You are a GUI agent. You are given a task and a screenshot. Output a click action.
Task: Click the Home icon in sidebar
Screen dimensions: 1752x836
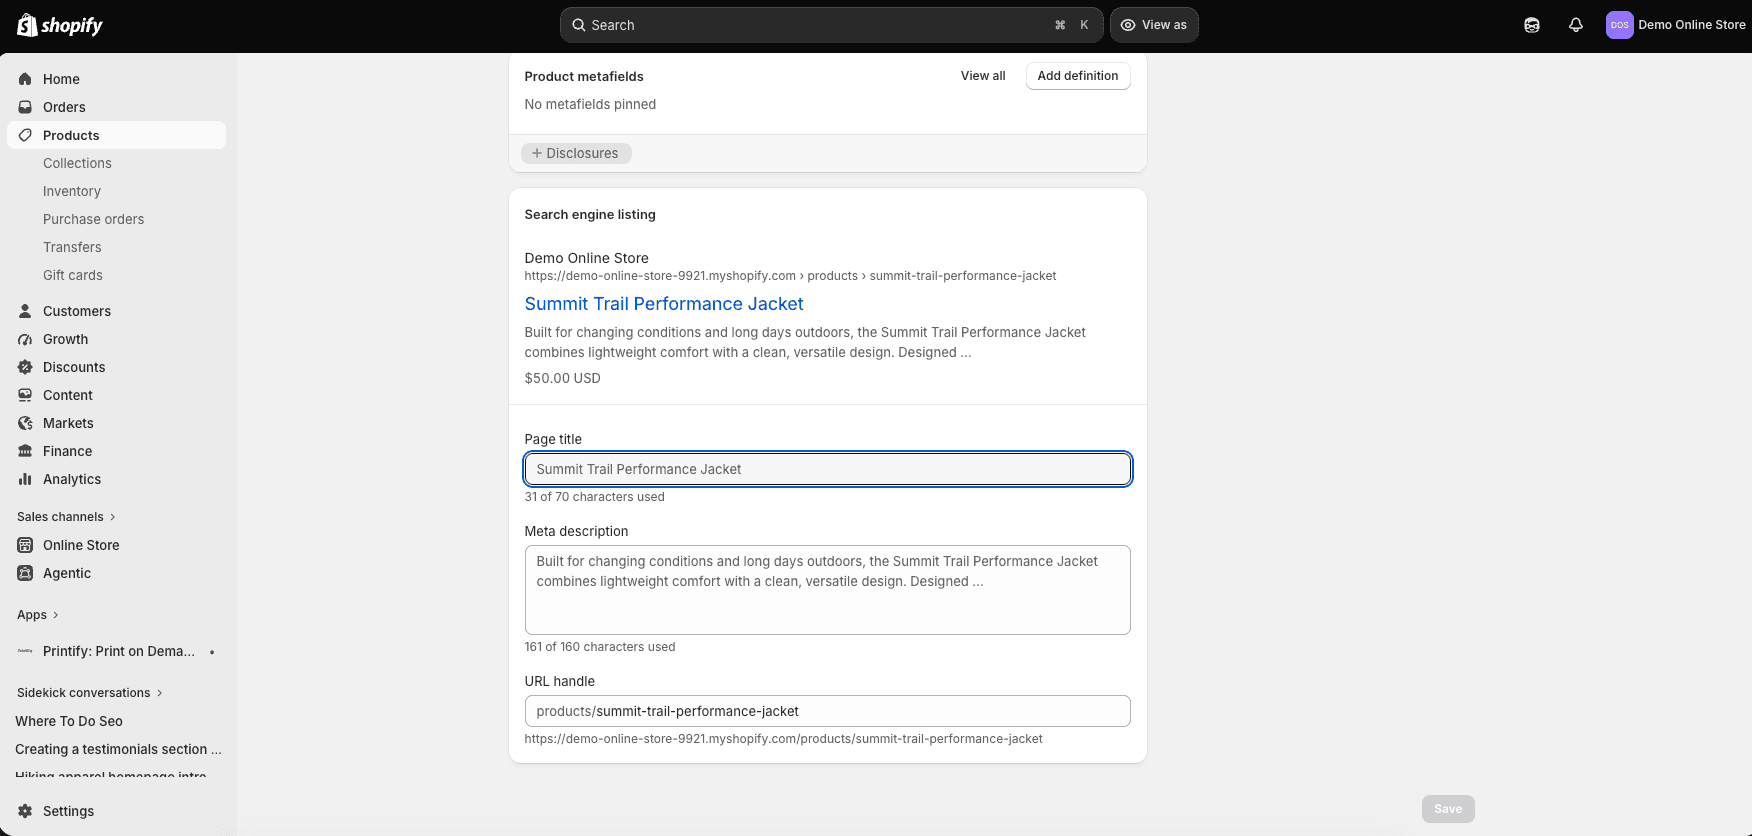point(25,79)
